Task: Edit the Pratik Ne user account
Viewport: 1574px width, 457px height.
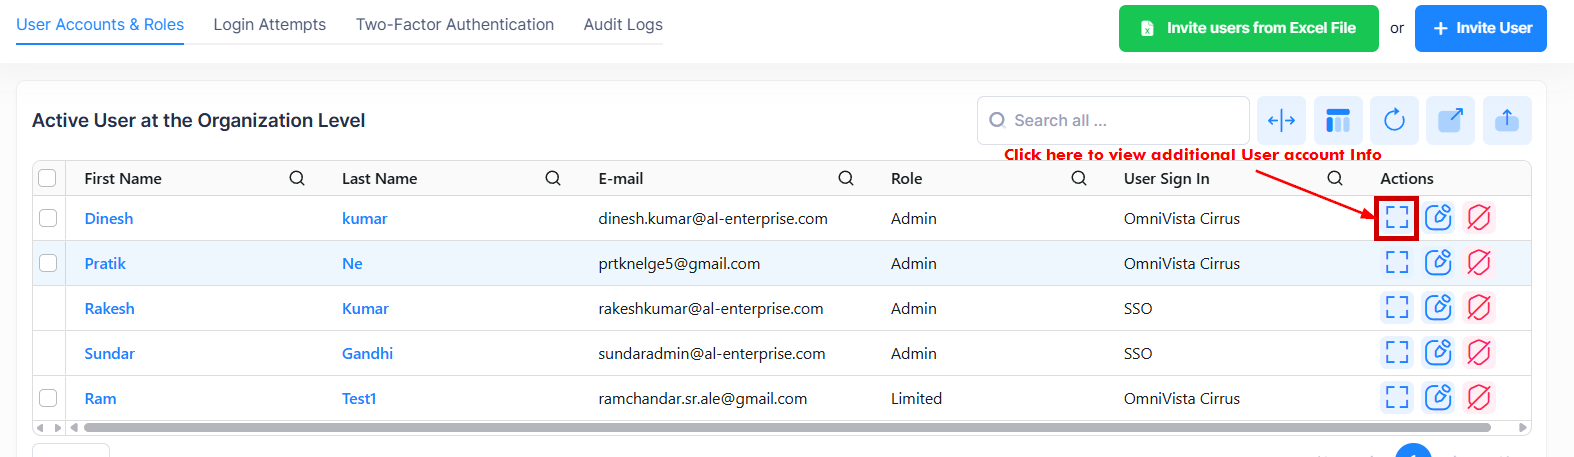Action: [1438, 262]
